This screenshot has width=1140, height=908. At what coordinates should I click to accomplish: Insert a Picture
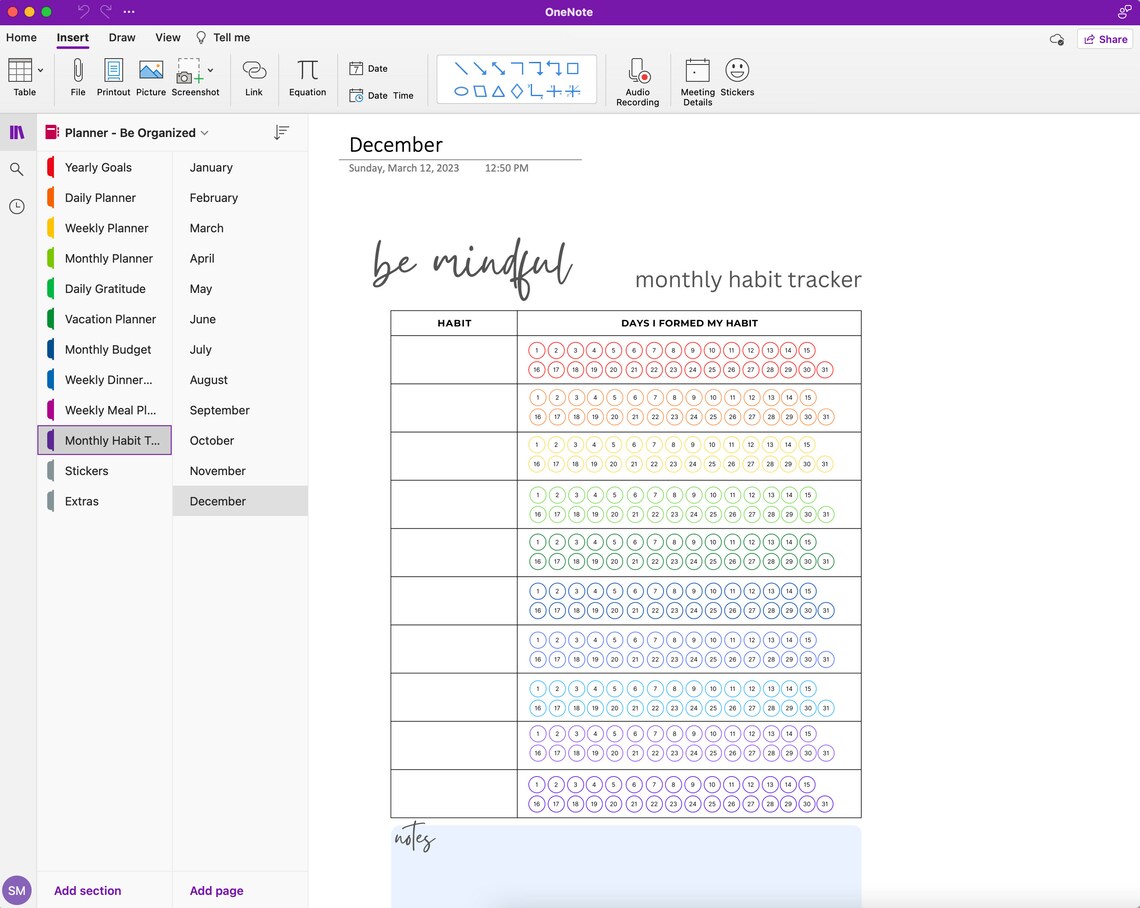(150, 77)
